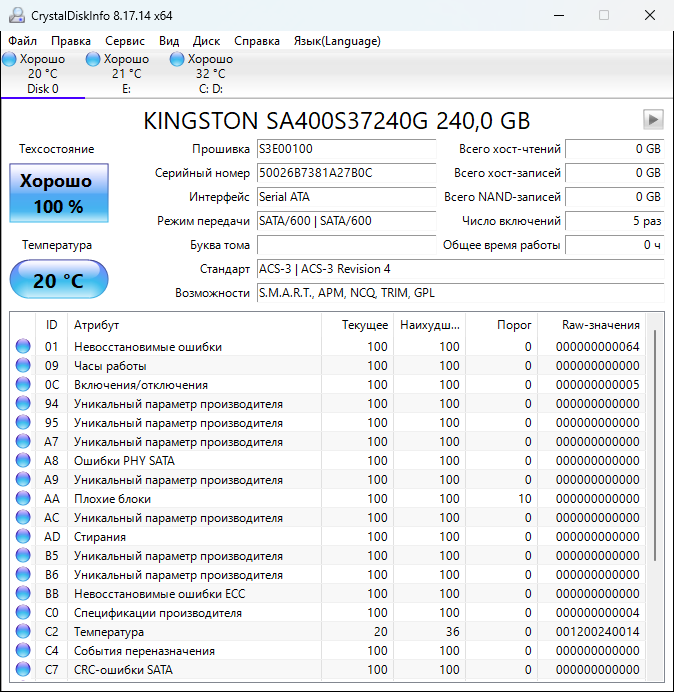Screen dimensions: 674x692
Task: Click the Режим передачи field SATA/600
Action: [x=346, y=221]
